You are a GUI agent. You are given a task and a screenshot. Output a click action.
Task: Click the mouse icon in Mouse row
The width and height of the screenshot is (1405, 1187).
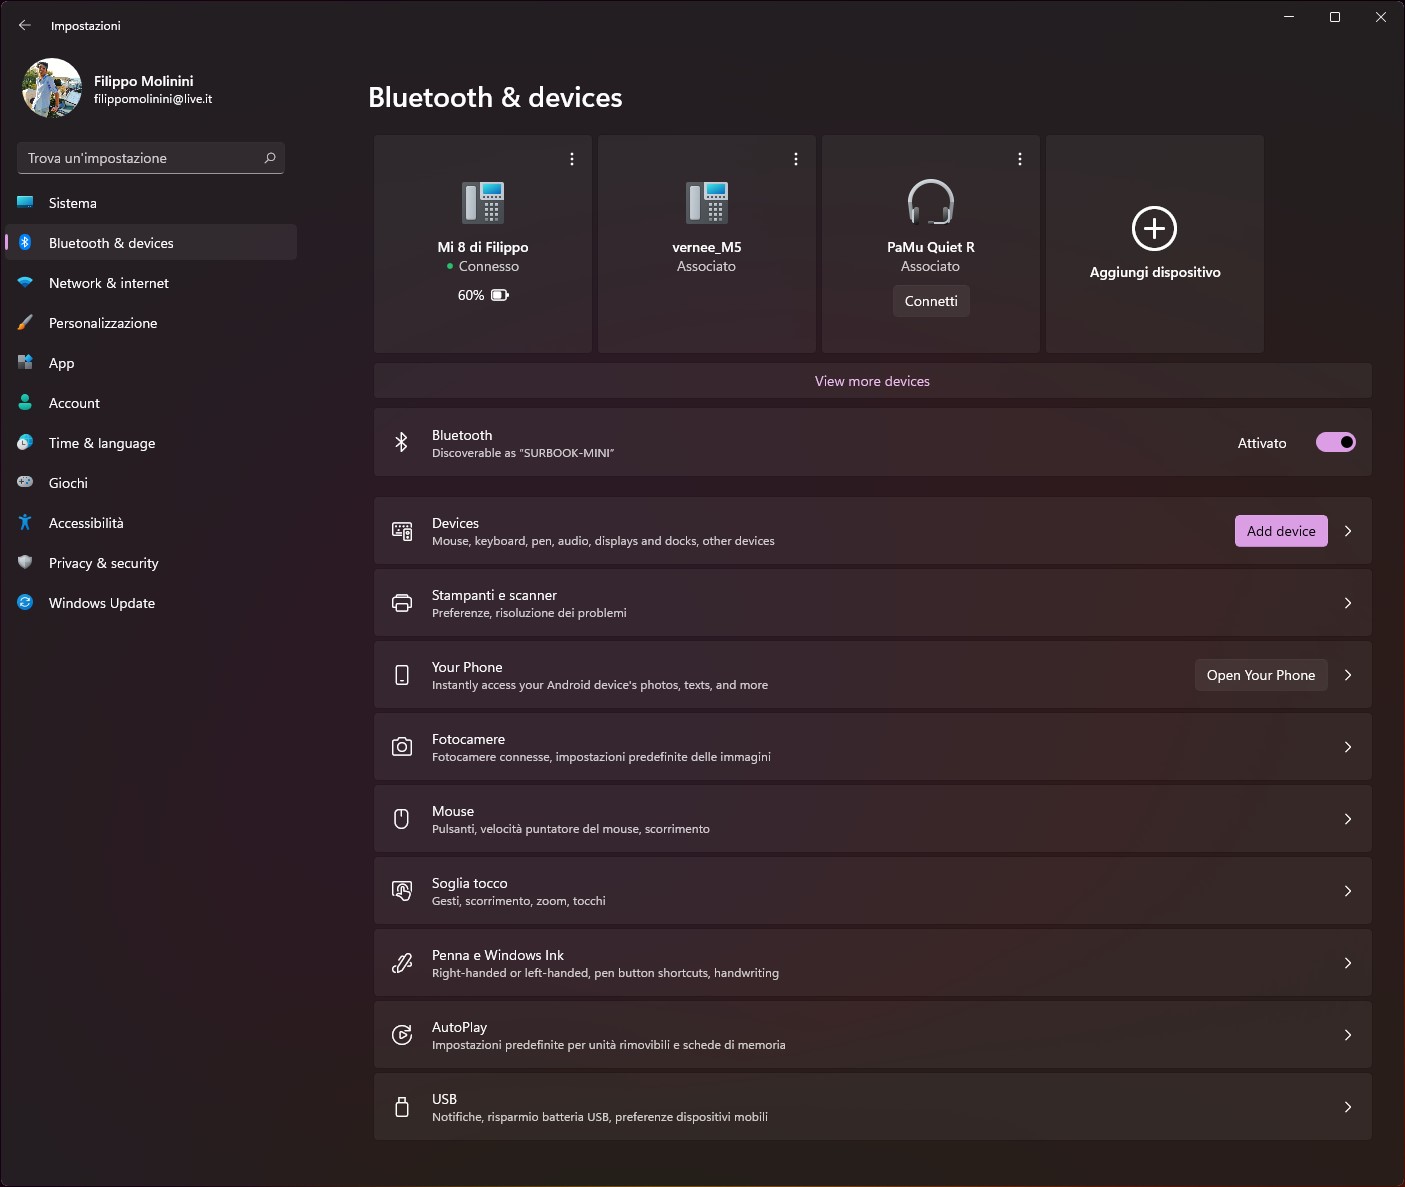402,819
